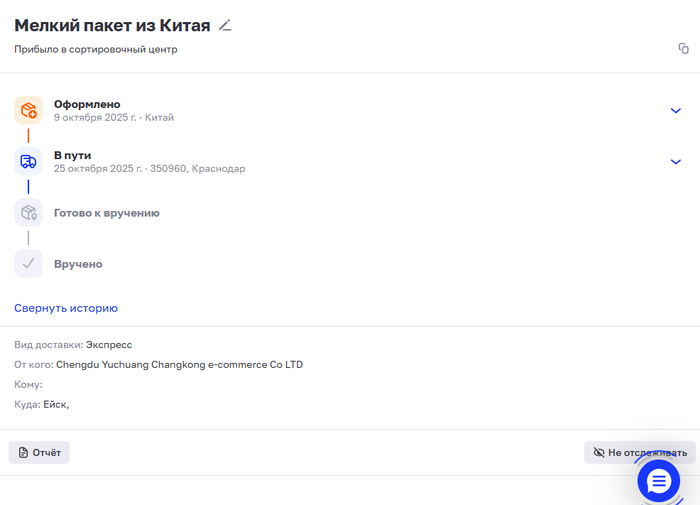Click the blue В пути truck icon
The image size is (700, 505).
click(28, 161)
